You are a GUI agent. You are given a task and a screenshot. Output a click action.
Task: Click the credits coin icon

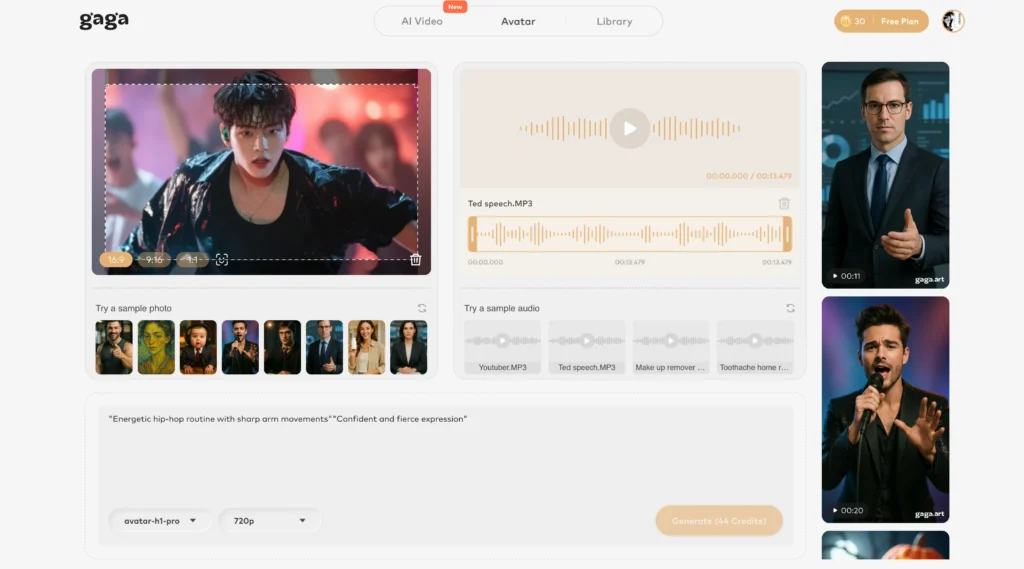(x=846, y=21)
